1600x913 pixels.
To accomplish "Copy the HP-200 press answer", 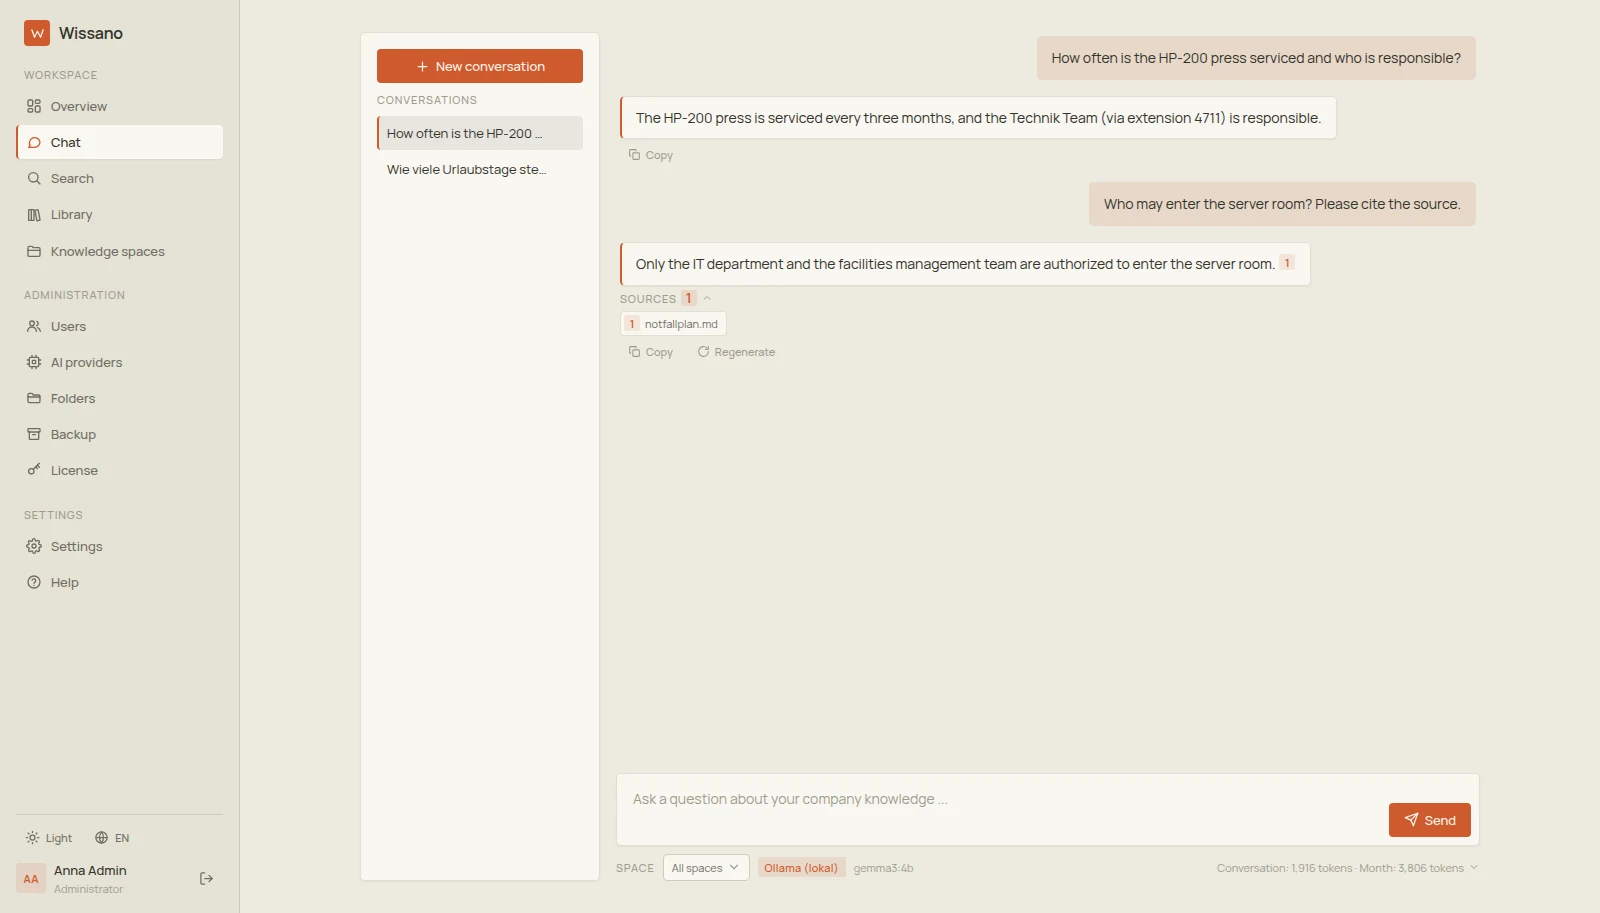I will [x=651, y=155].
